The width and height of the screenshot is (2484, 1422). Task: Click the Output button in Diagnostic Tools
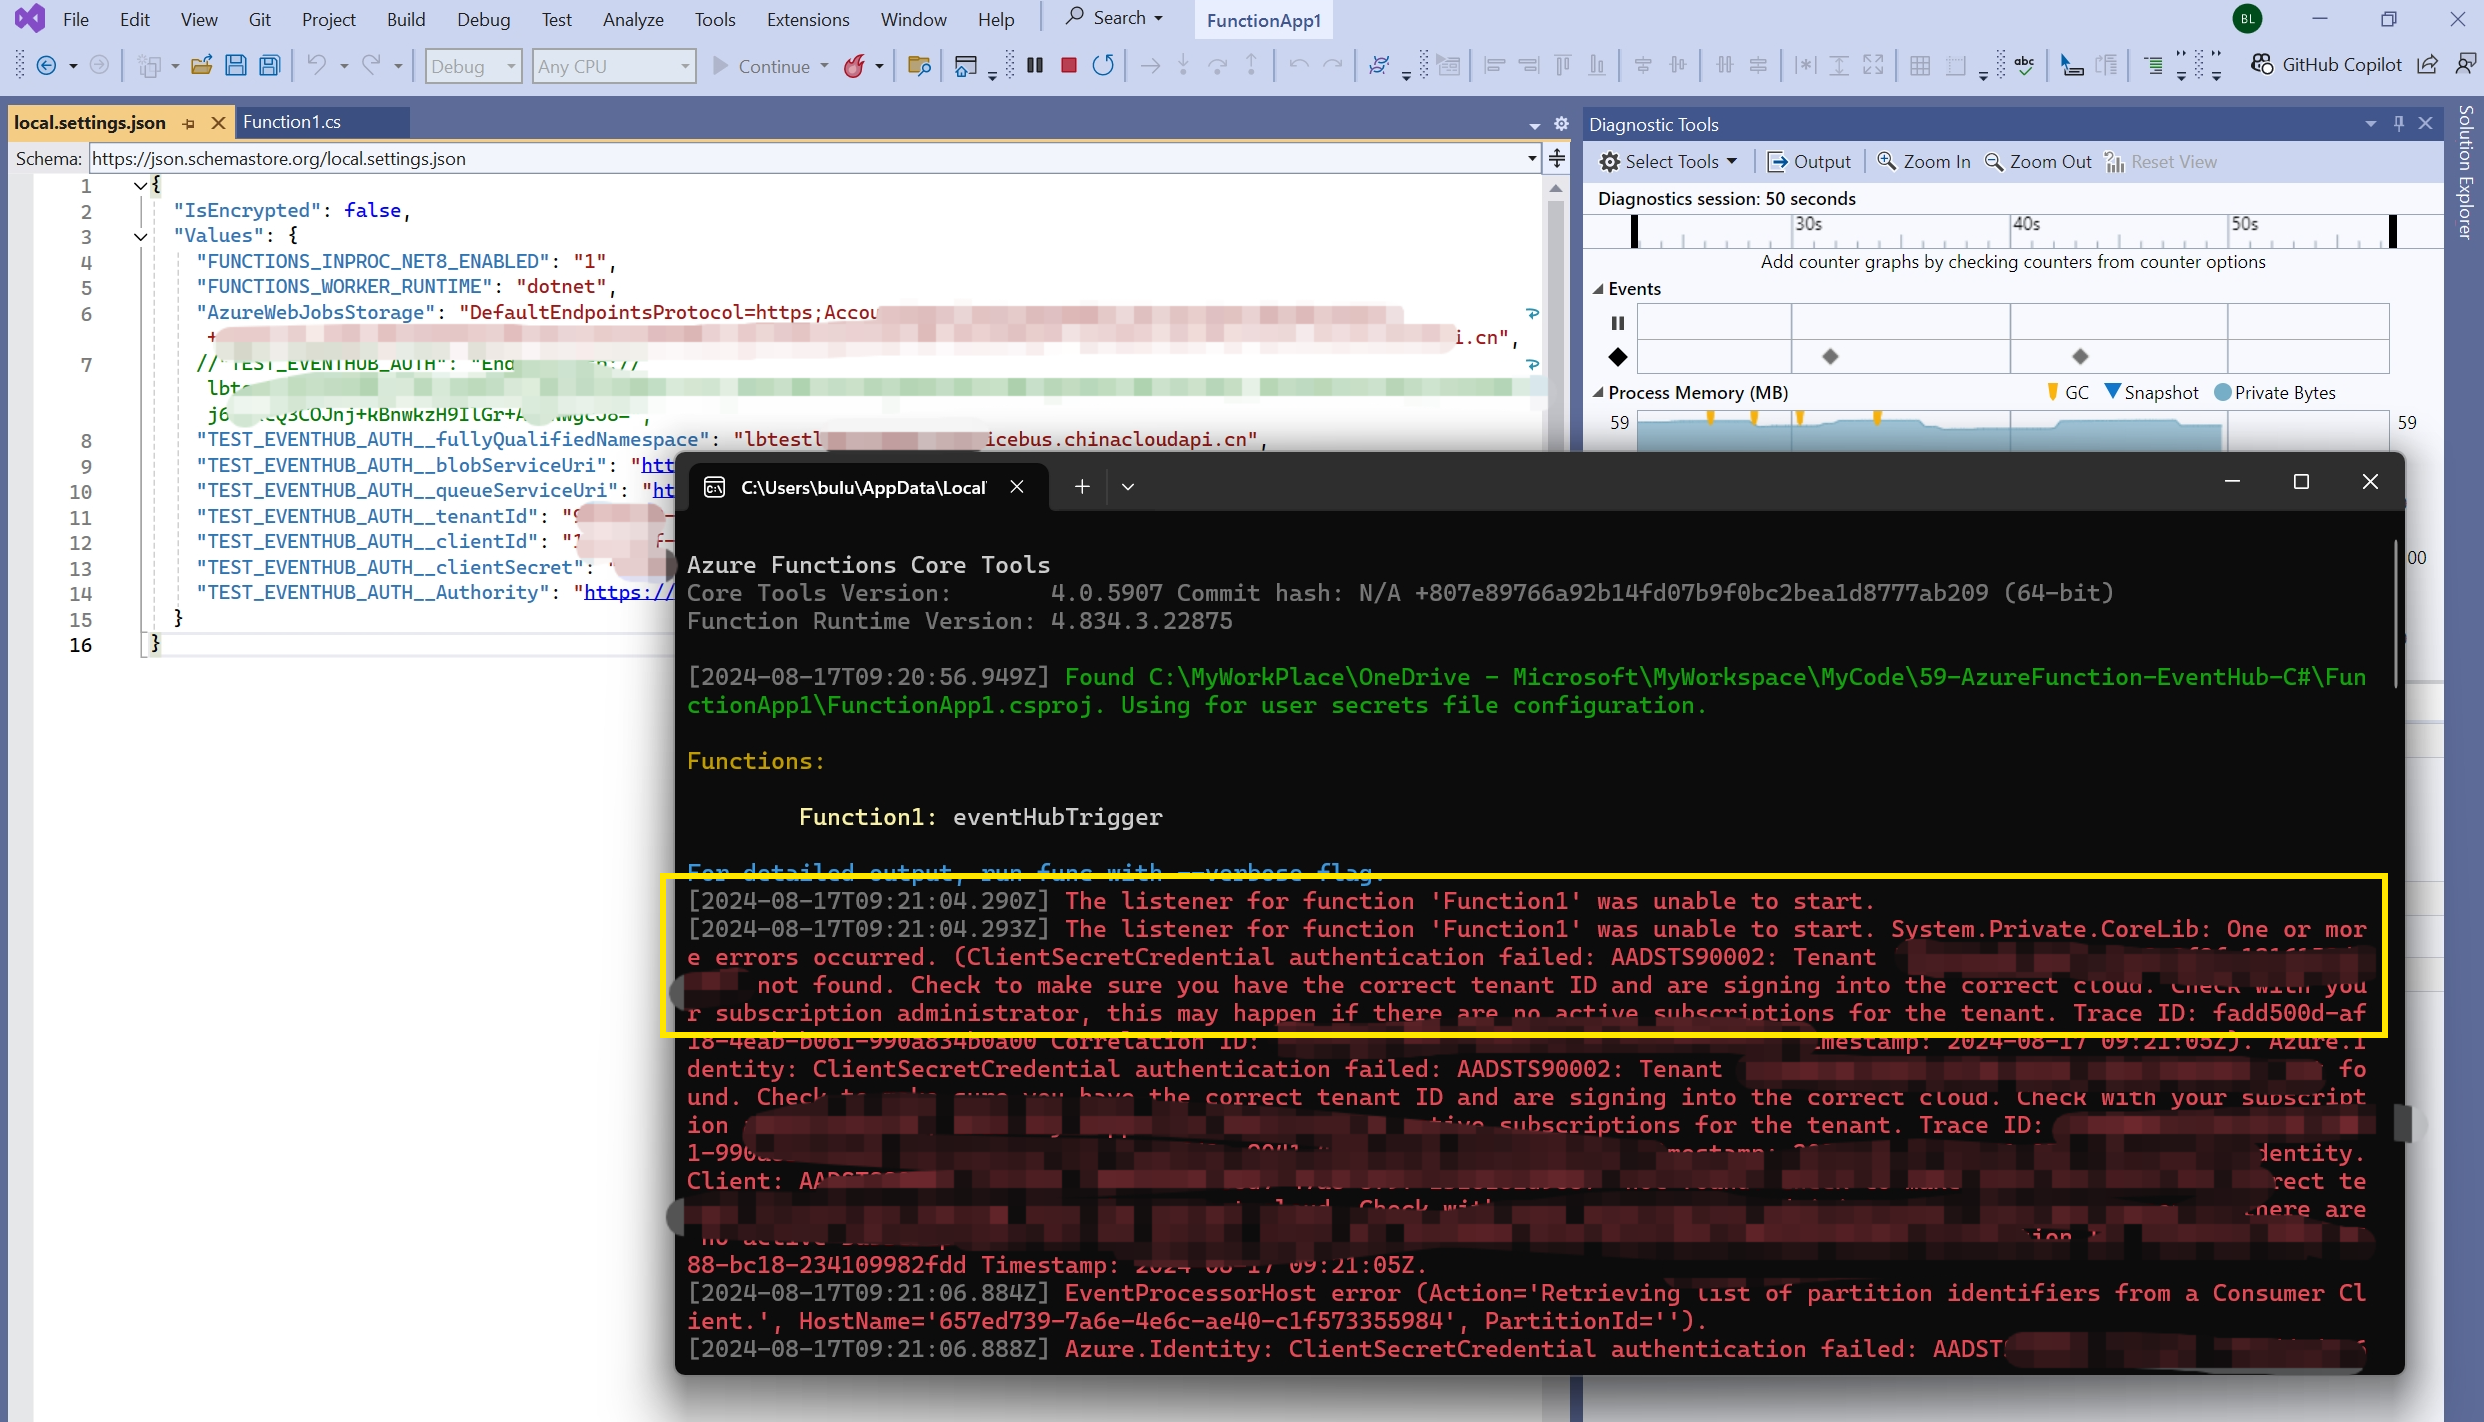(1809, 162)
